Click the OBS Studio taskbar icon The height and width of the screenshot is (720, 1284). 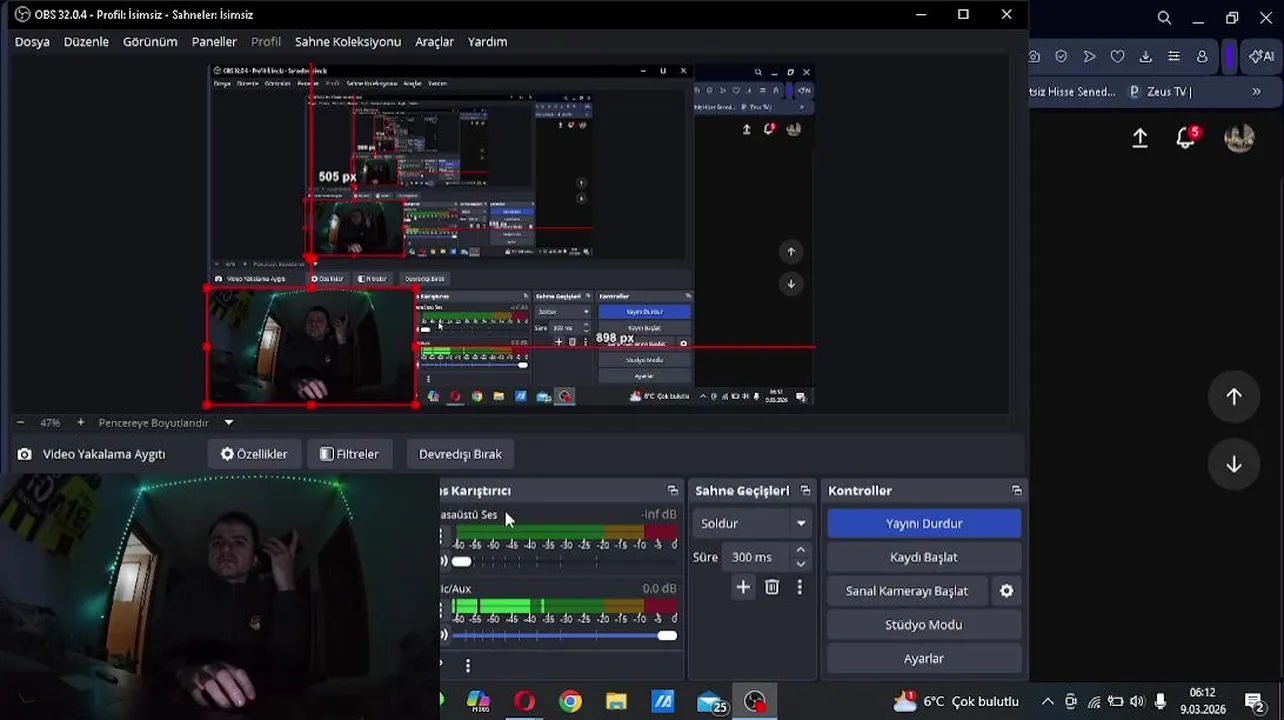tap(755, 702)
